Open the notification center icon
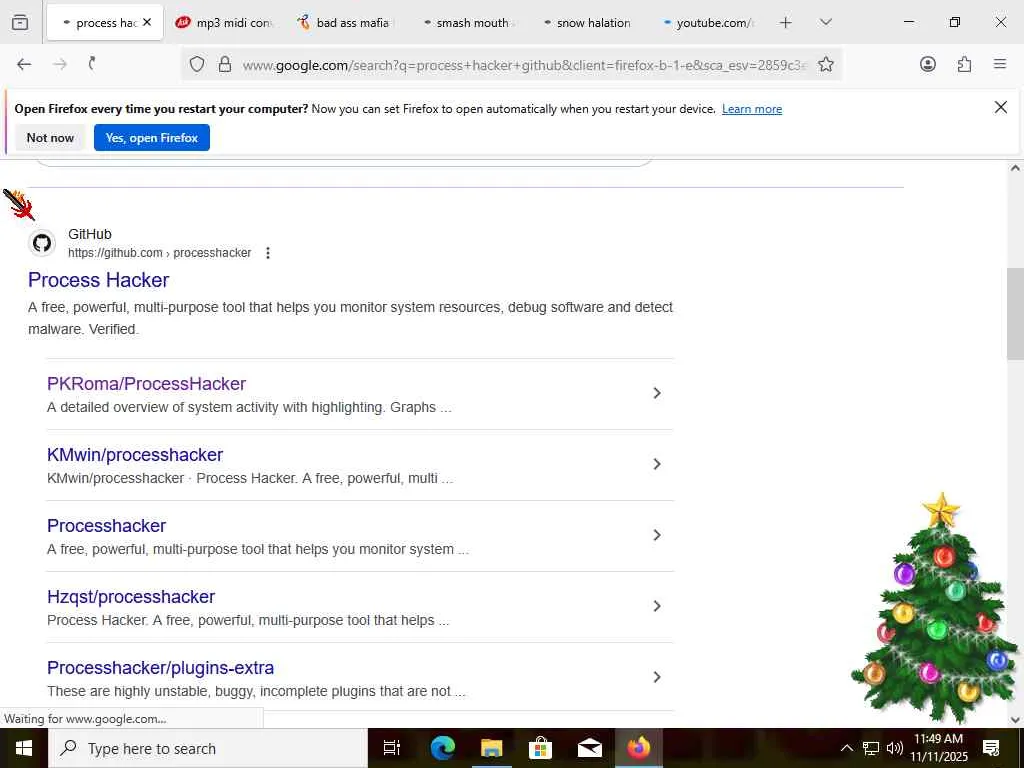 (991, 748)
